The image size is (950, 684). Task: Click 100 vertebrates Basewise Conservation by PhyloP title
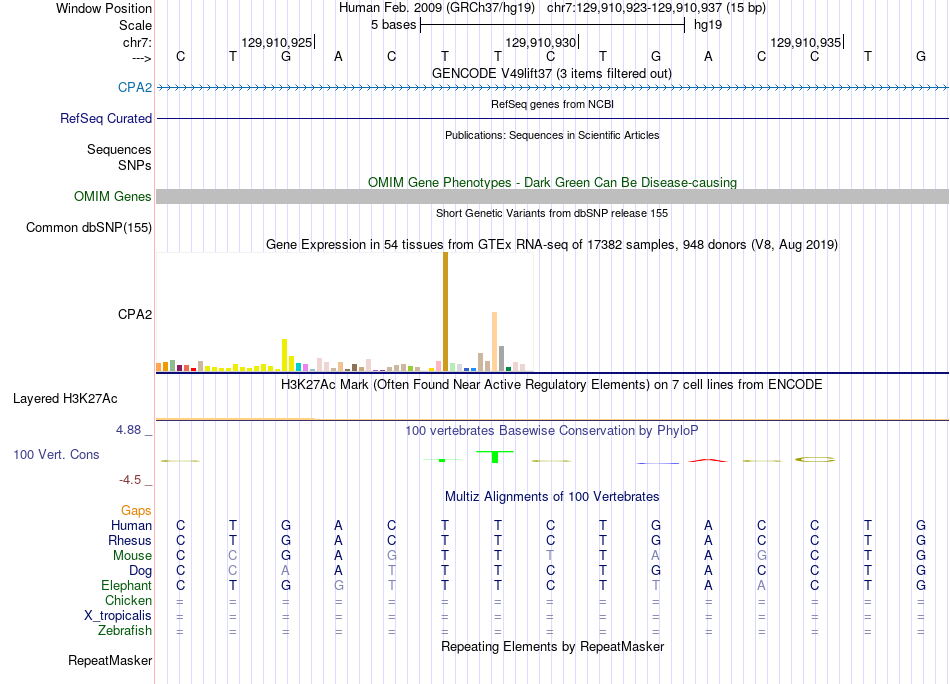(x=552, y=430)
